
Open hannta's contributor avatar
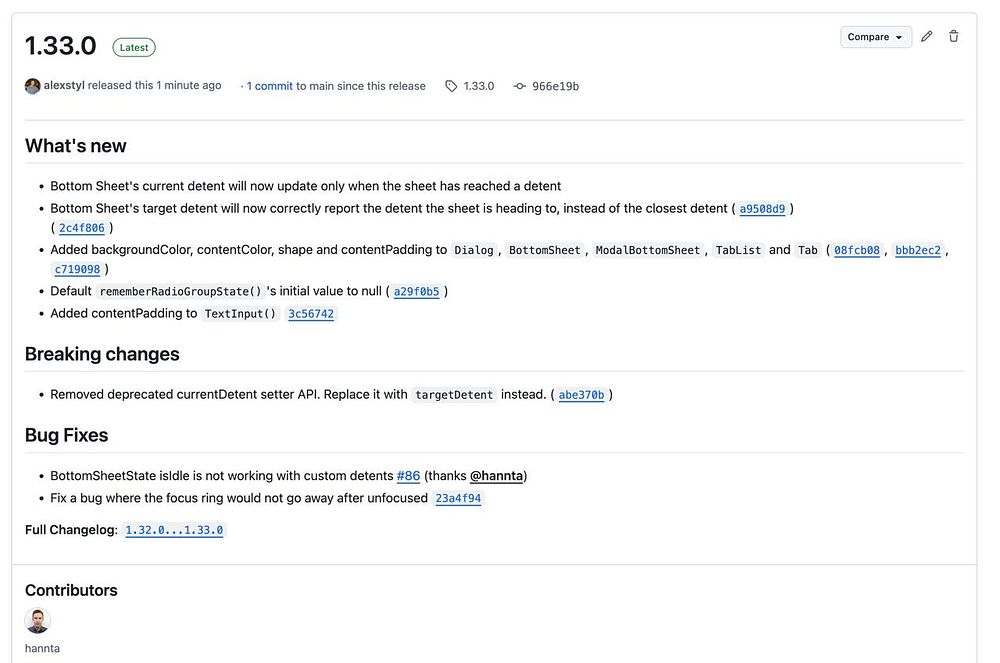[38, 620]
